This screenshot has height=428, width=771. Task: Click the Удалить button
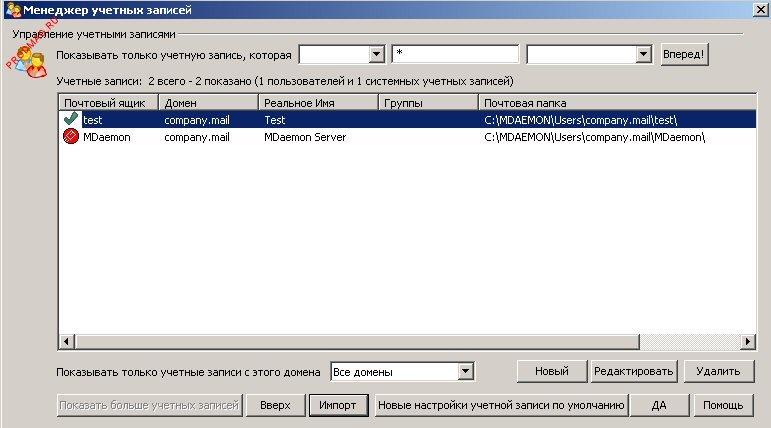718,371
